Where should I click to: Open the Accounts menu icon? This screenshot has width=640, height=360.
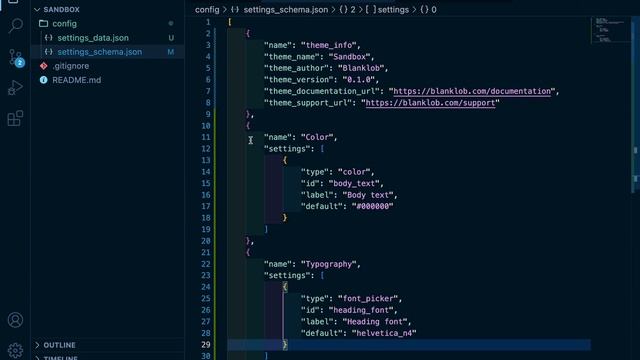15,320
